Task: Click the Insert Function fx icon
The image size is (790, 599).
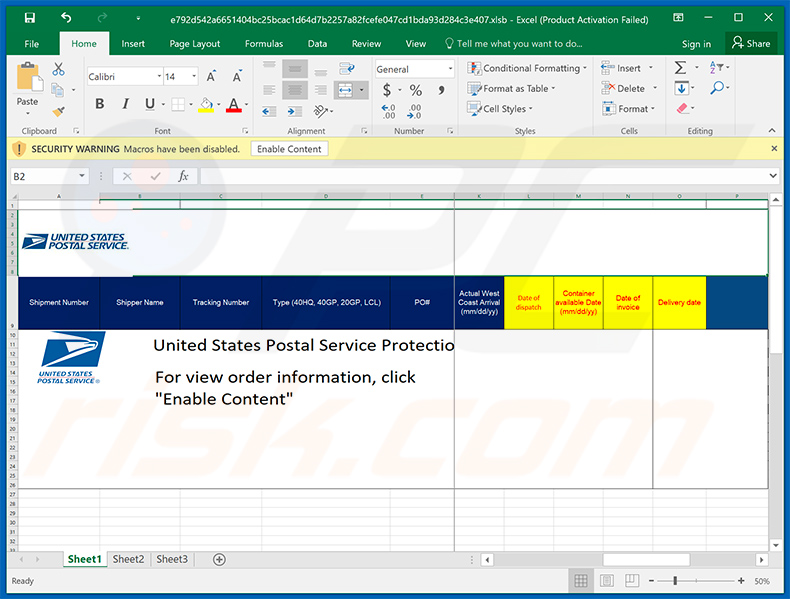Action: (183, 176)
